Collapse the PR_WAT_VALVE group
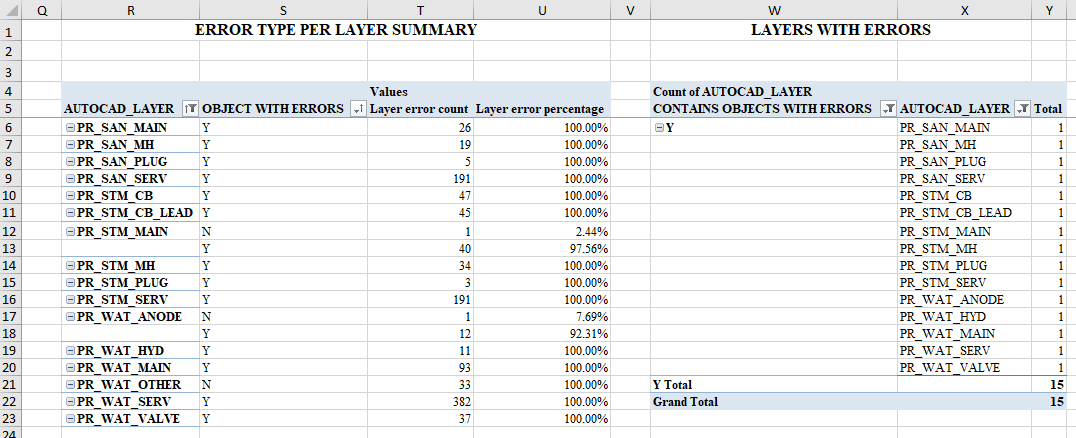1076x438 pixels. click(x=70, y=418)
